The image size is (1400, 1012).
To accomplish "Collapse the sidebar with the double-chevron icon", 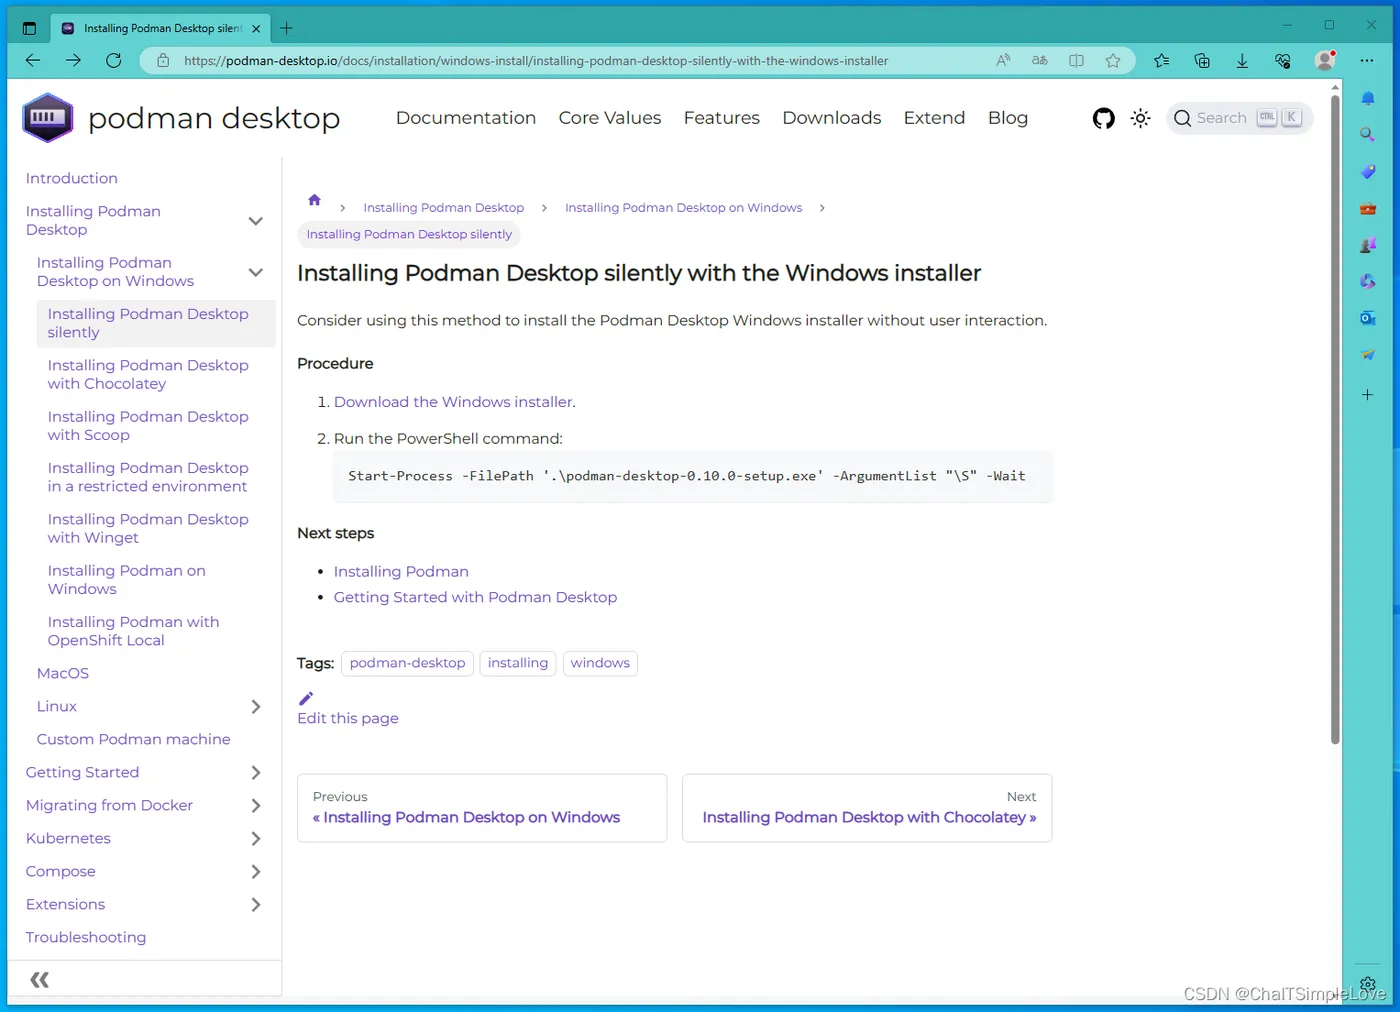I will pos(40,980).
